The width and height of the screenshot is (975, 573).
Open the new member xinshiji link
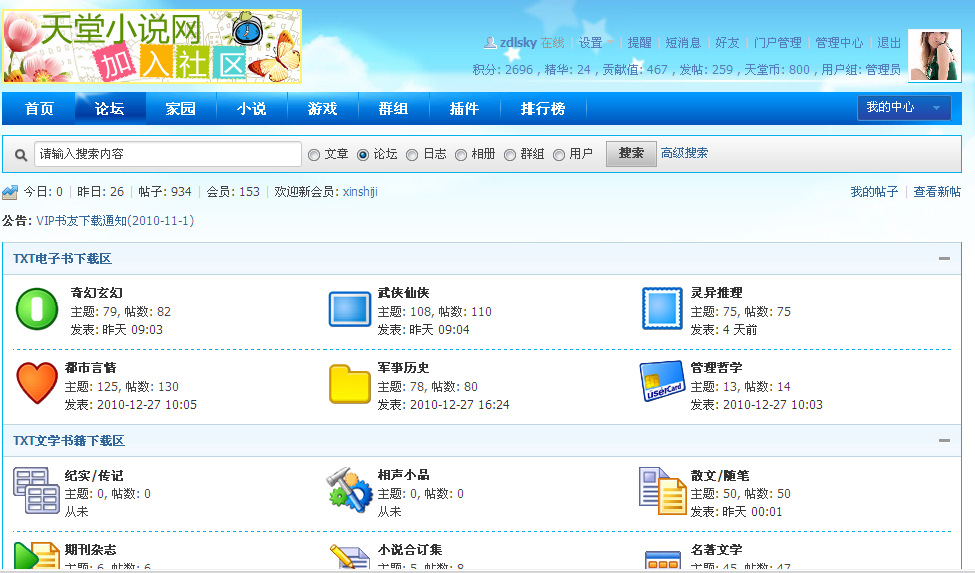click(x=360, y=191)
